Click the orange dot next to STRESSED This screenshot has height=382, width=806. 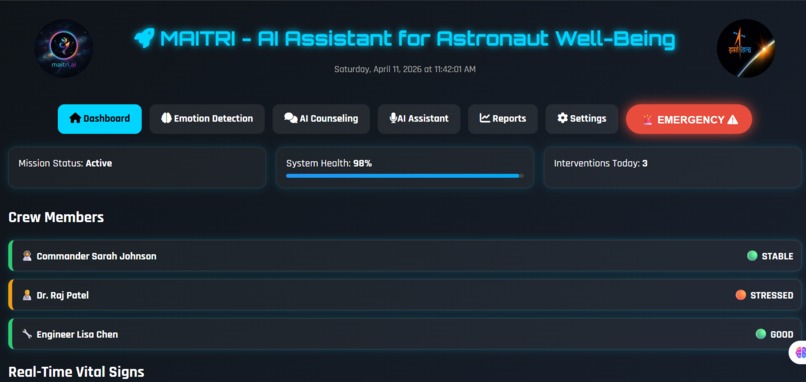[741, 295]
